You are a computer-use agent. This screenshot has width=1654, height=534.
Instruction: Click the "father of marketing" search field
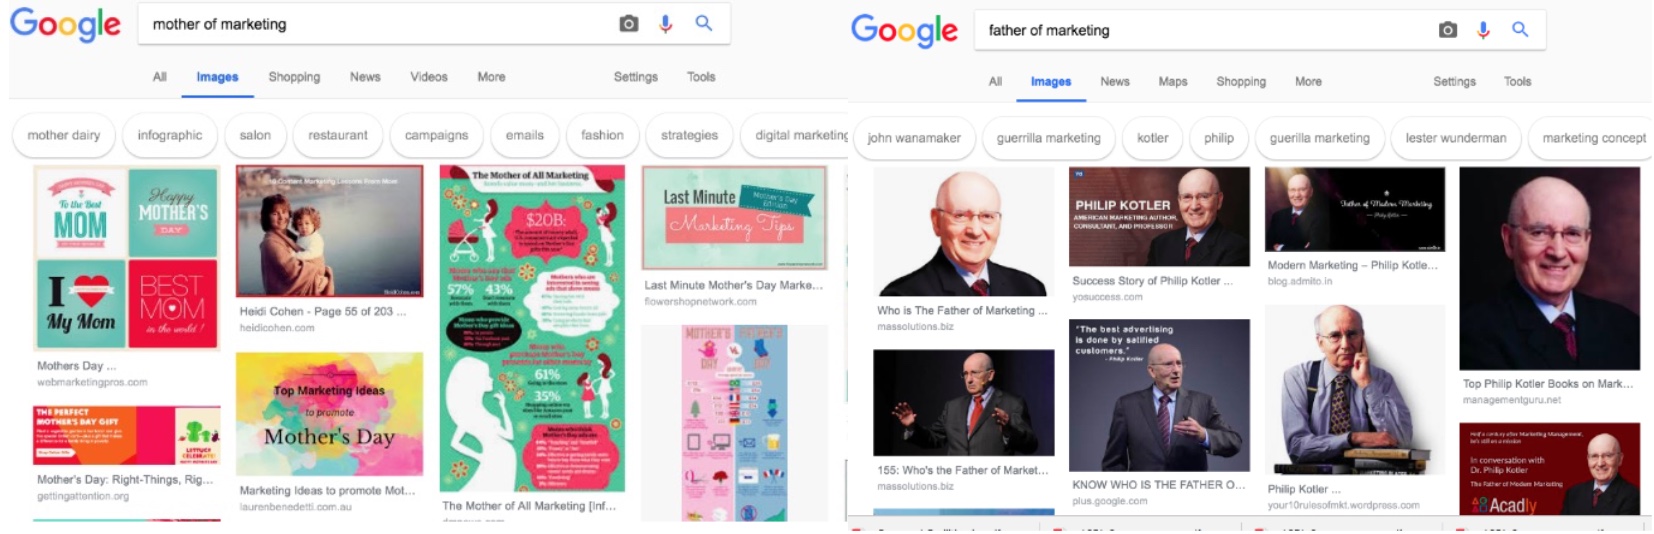(1200, 30)
